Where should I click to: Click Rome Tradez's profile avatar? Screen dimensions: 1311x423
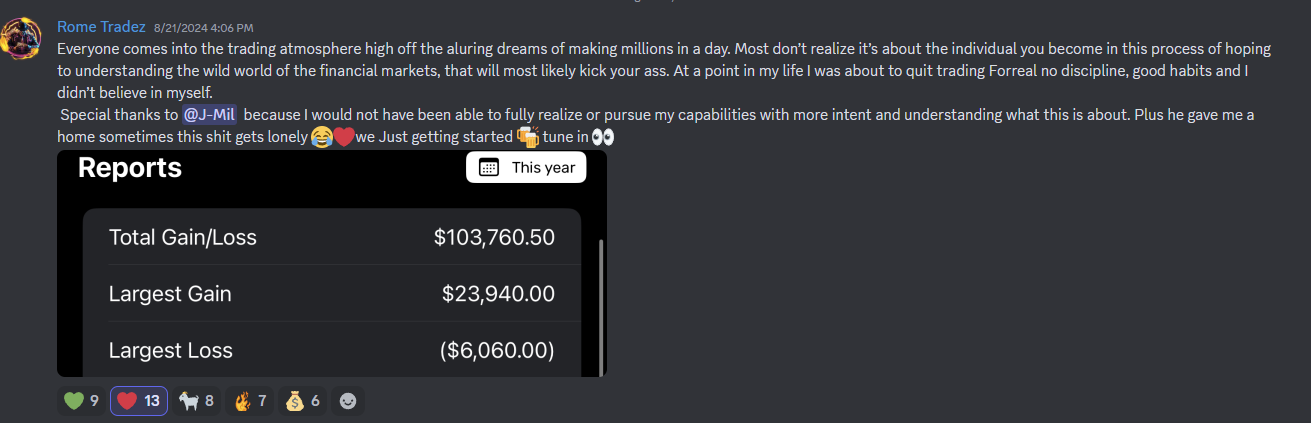pos(20,38)
